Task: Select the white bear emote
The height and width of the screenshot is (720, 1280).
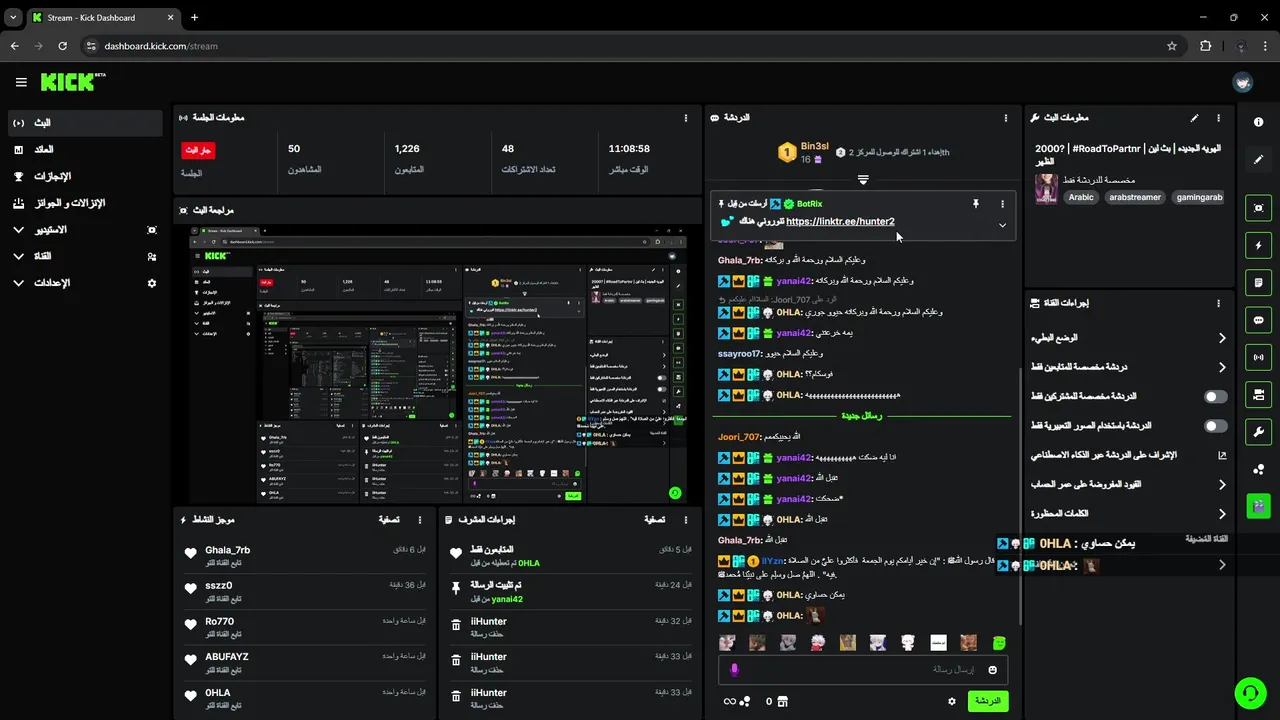Action: coord(908,642)
